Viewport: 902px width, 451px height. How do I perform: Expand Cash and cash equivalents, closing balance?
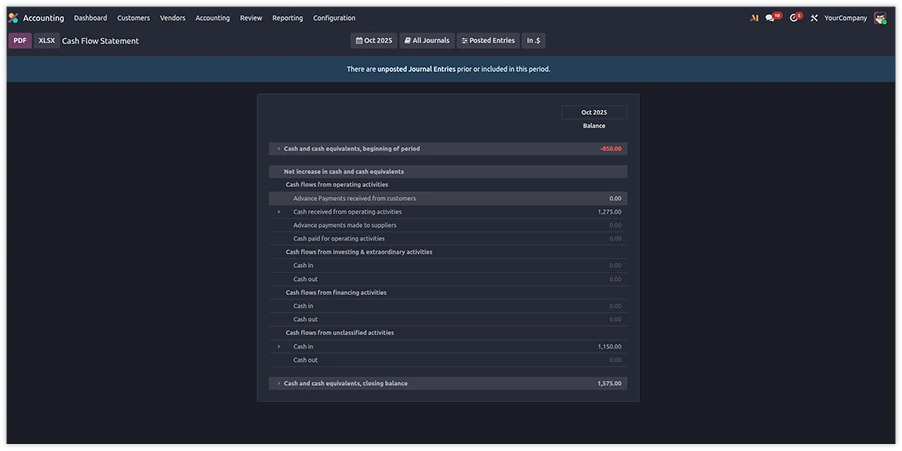point(279,383)
